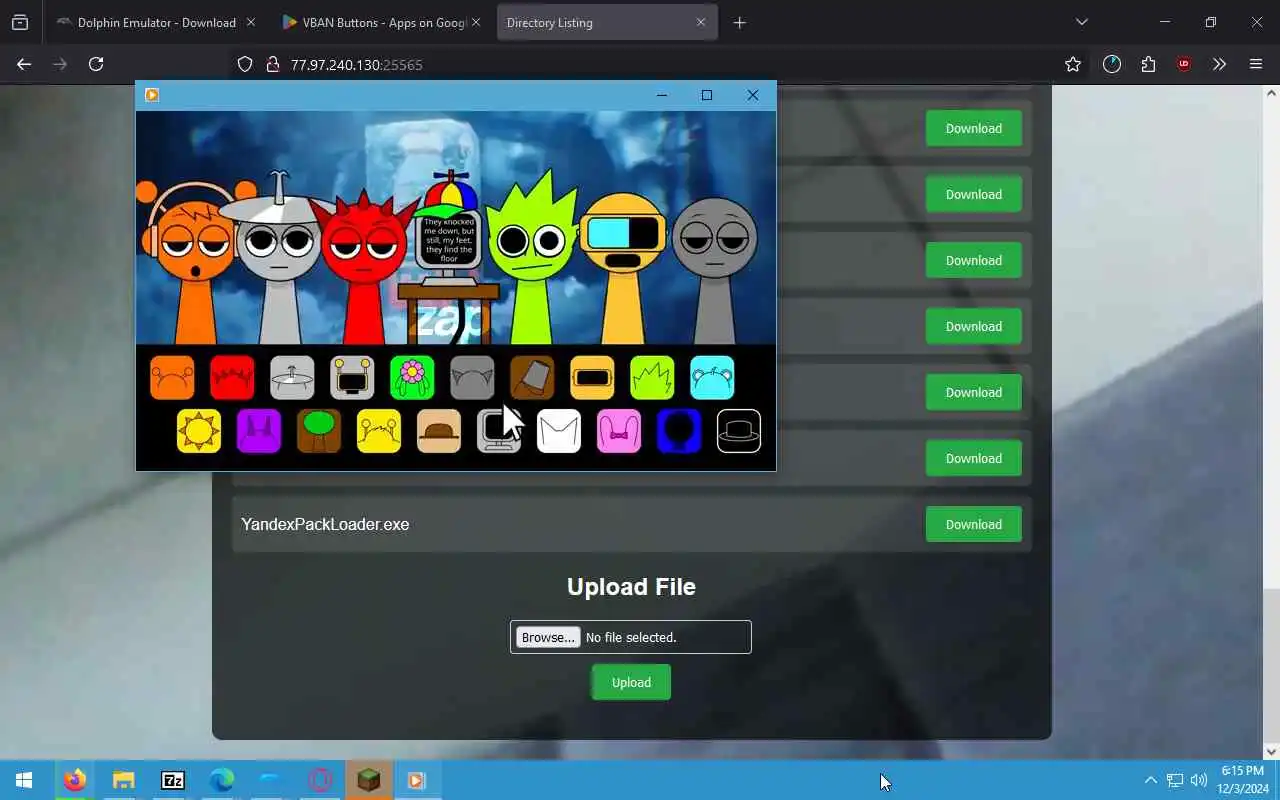Screen dimensions: 1280x800
Task: Pick the orange headphones character icon
Action: tap(172, 378)
